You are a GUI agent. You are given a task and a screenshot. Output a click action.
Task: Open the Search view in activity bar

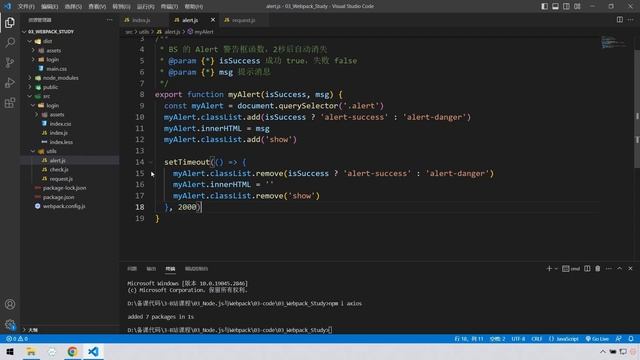[x=10, y=42]
